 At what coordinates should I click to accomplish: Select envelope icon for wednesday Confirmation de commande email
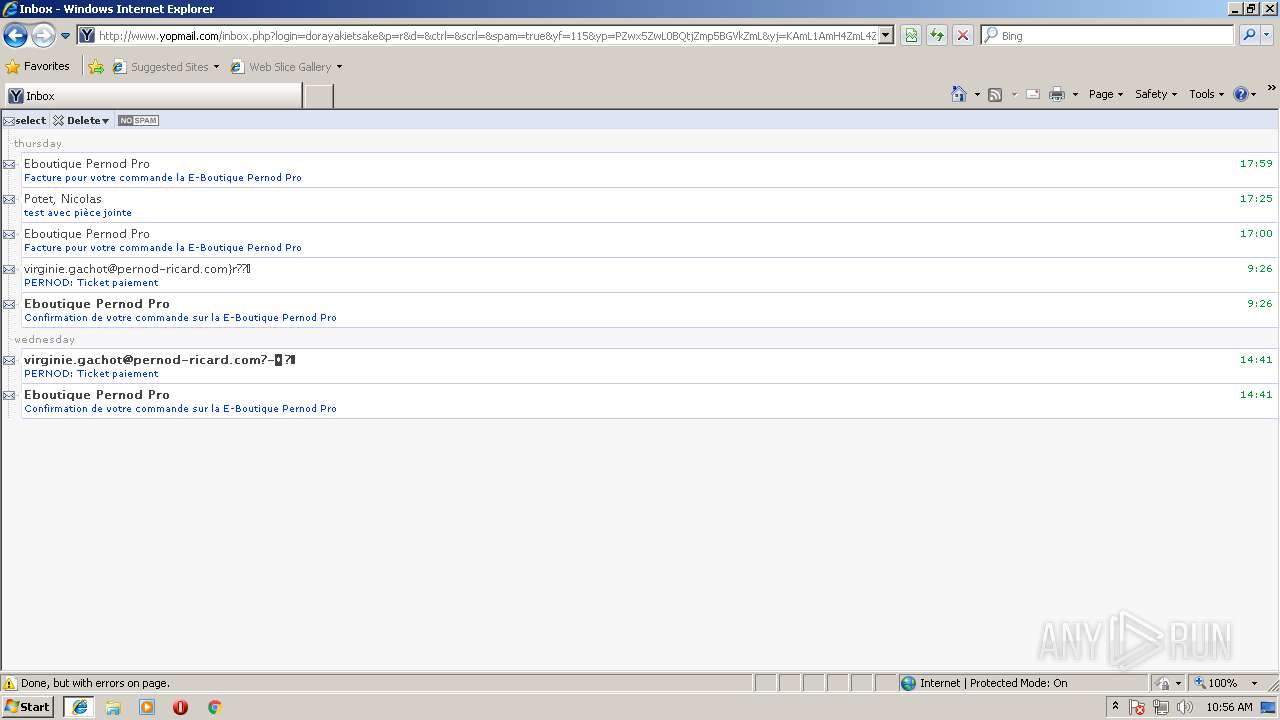click(9, 395)
